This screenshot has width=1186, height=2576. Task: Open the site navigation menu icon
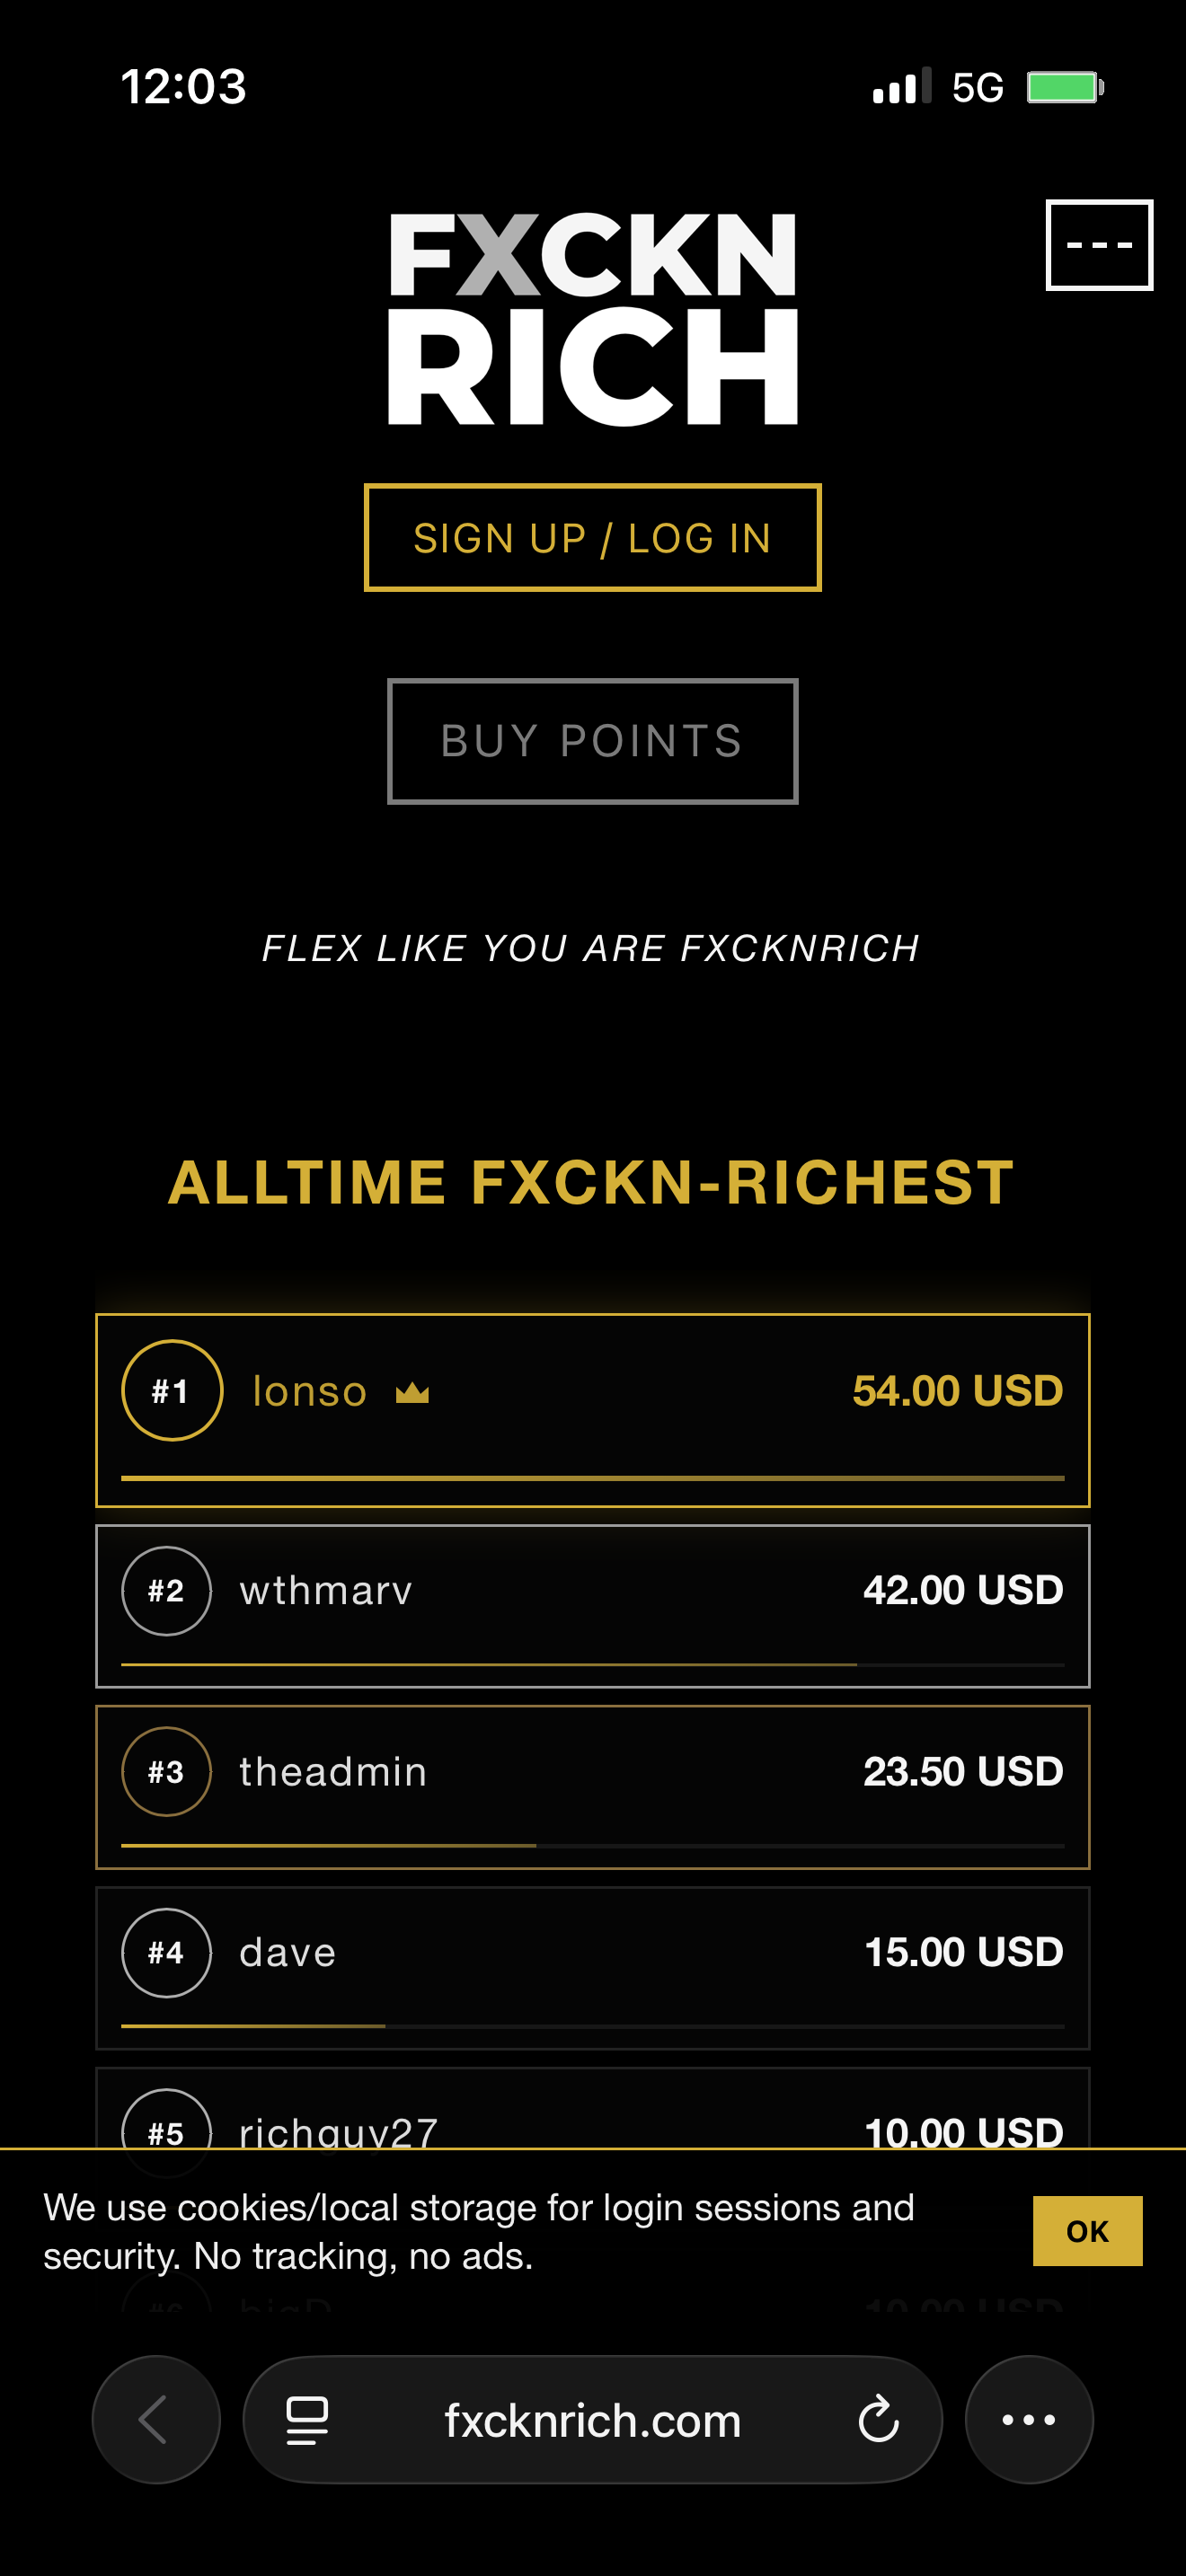pyautogui.click(x=1100, y=247)
